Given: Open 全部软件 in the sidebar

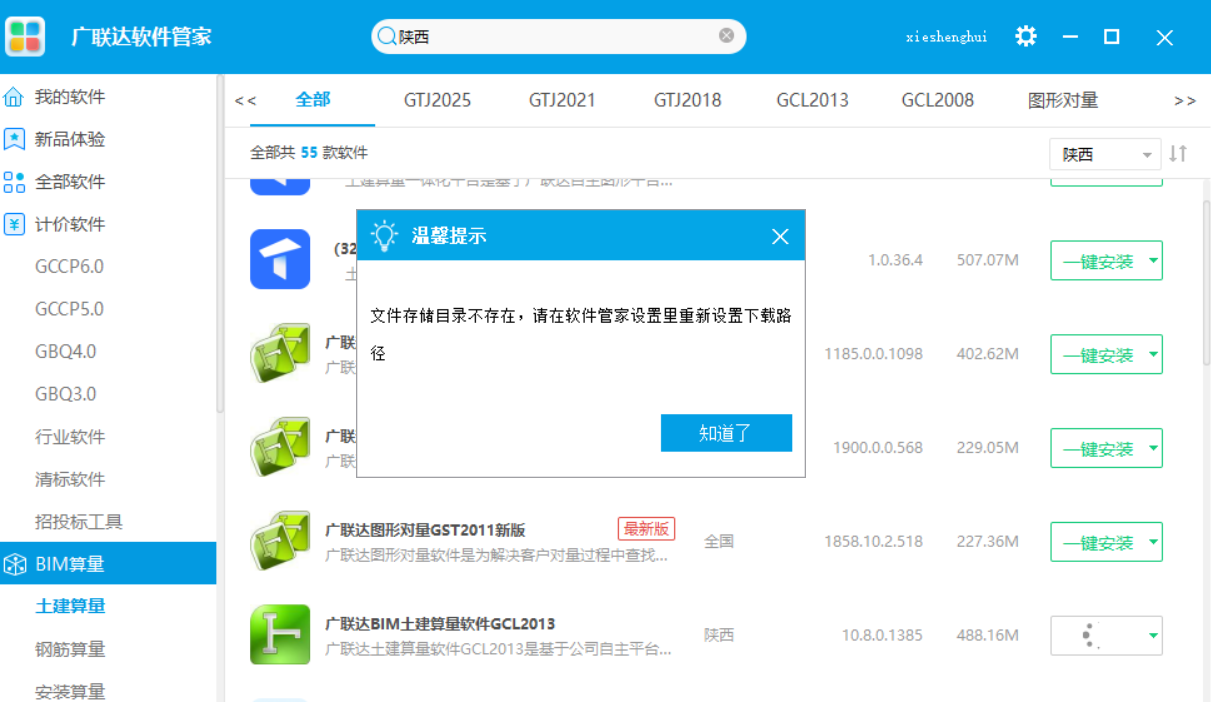Looking at the screenshot, I should tap(70, 182).
